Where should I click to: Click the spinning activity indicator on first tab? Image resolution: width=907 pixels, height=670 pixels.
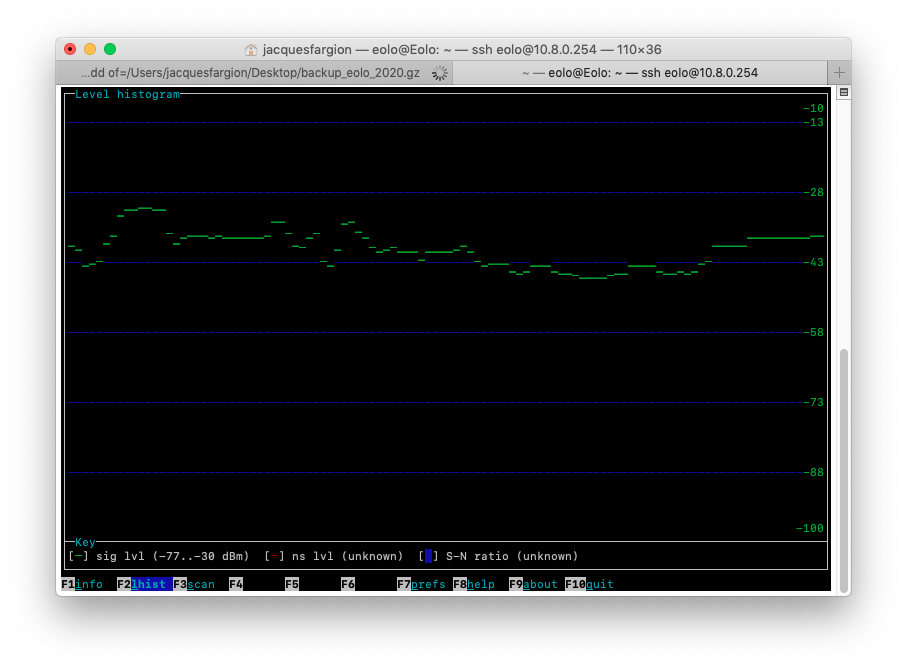440,73
